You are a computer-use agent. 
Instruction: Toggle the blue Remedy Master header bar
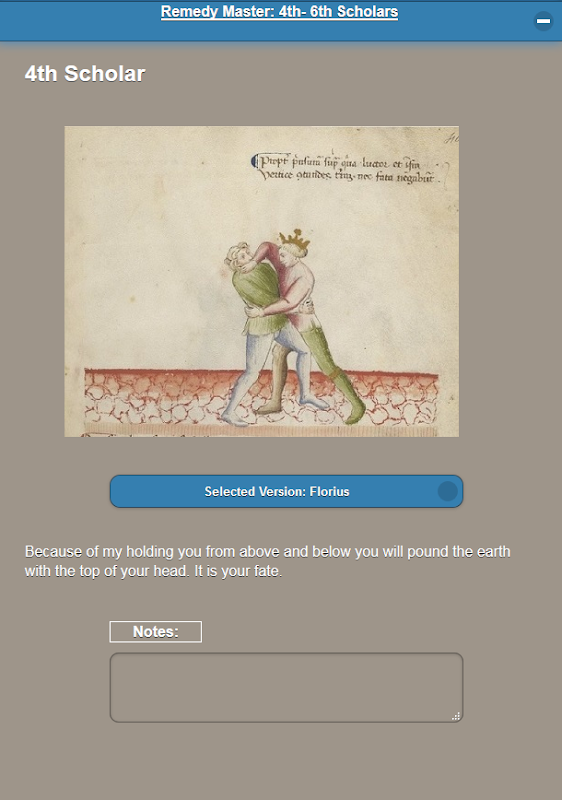pyautogui.click(x=281, y=20)
